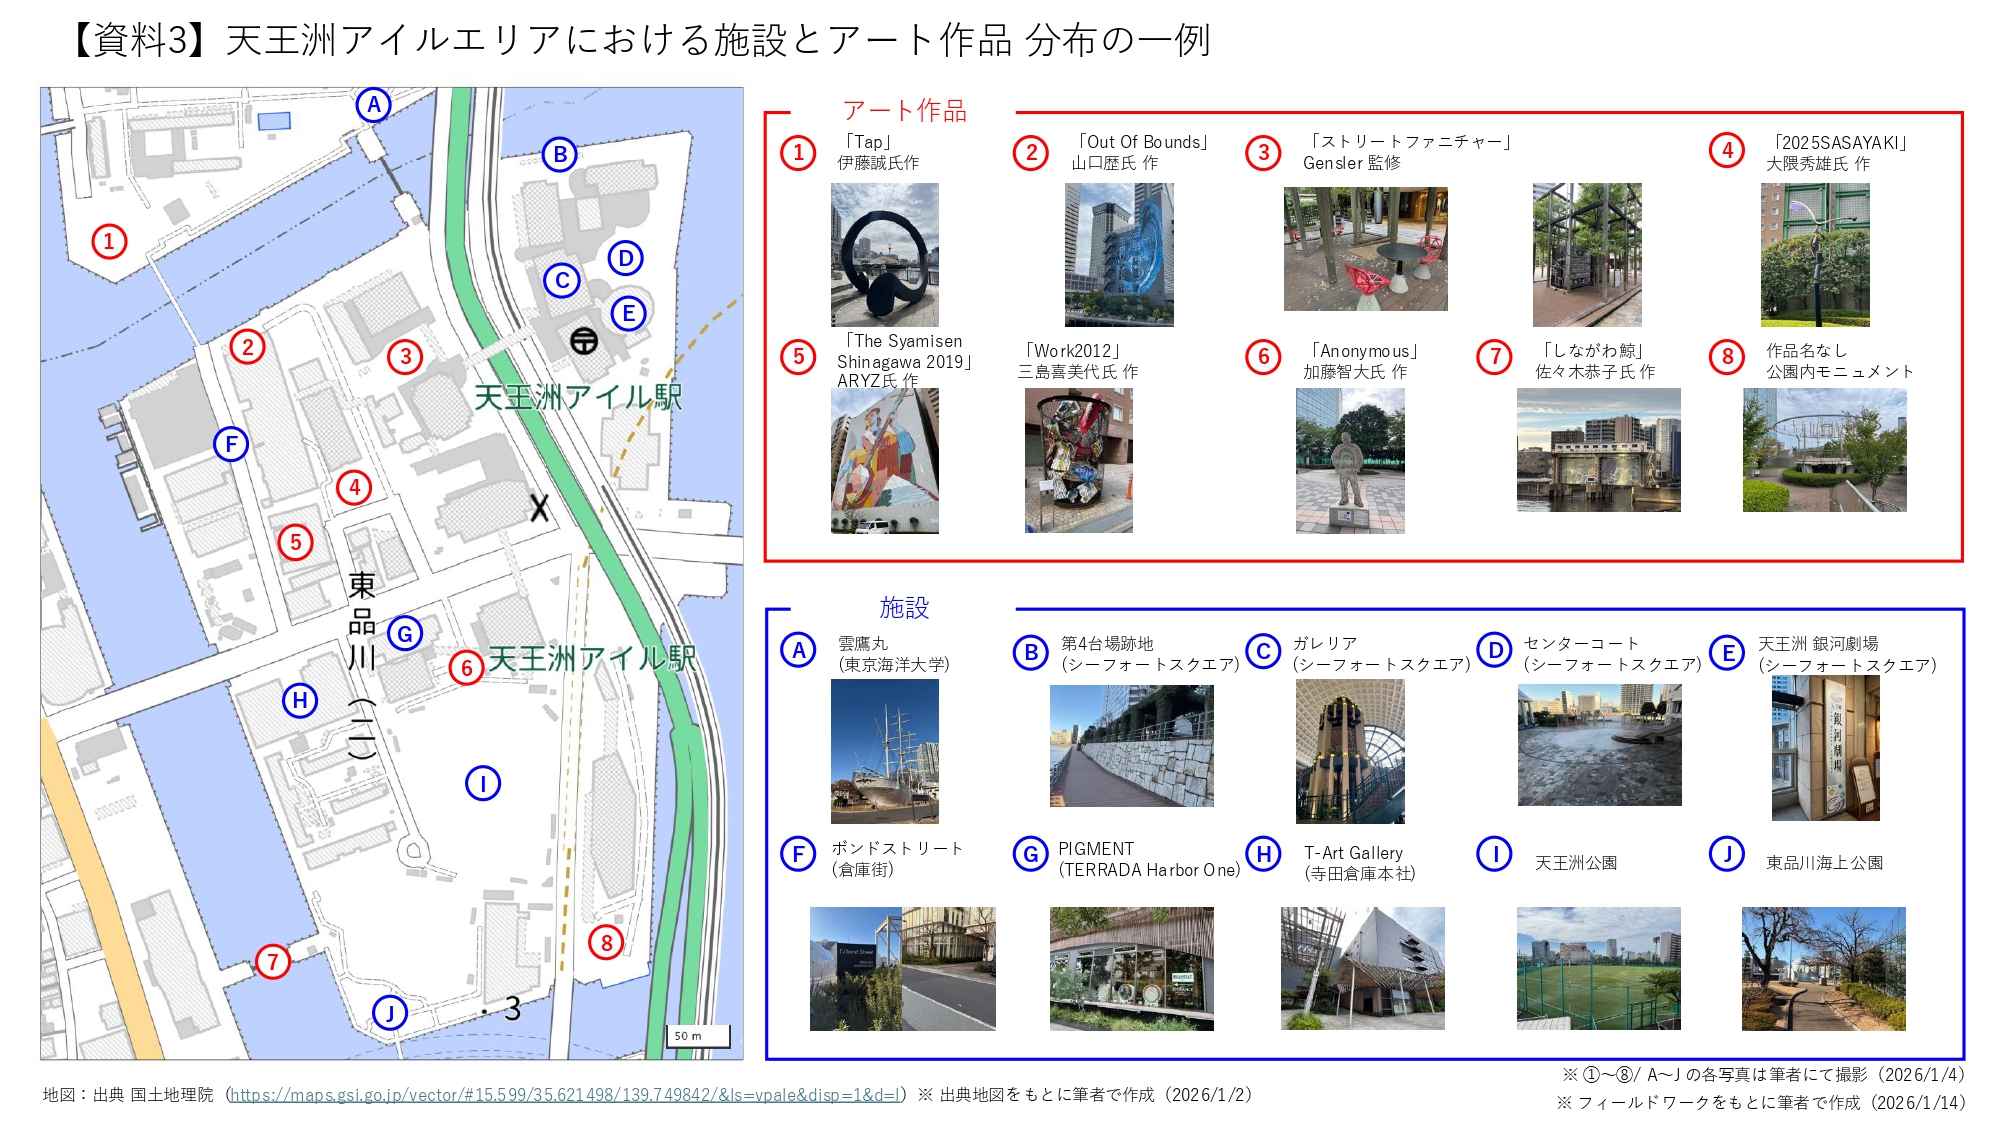The image size is (2000, 1125).
Task: Click blue marker I in park area
Action: click(483, 783)
